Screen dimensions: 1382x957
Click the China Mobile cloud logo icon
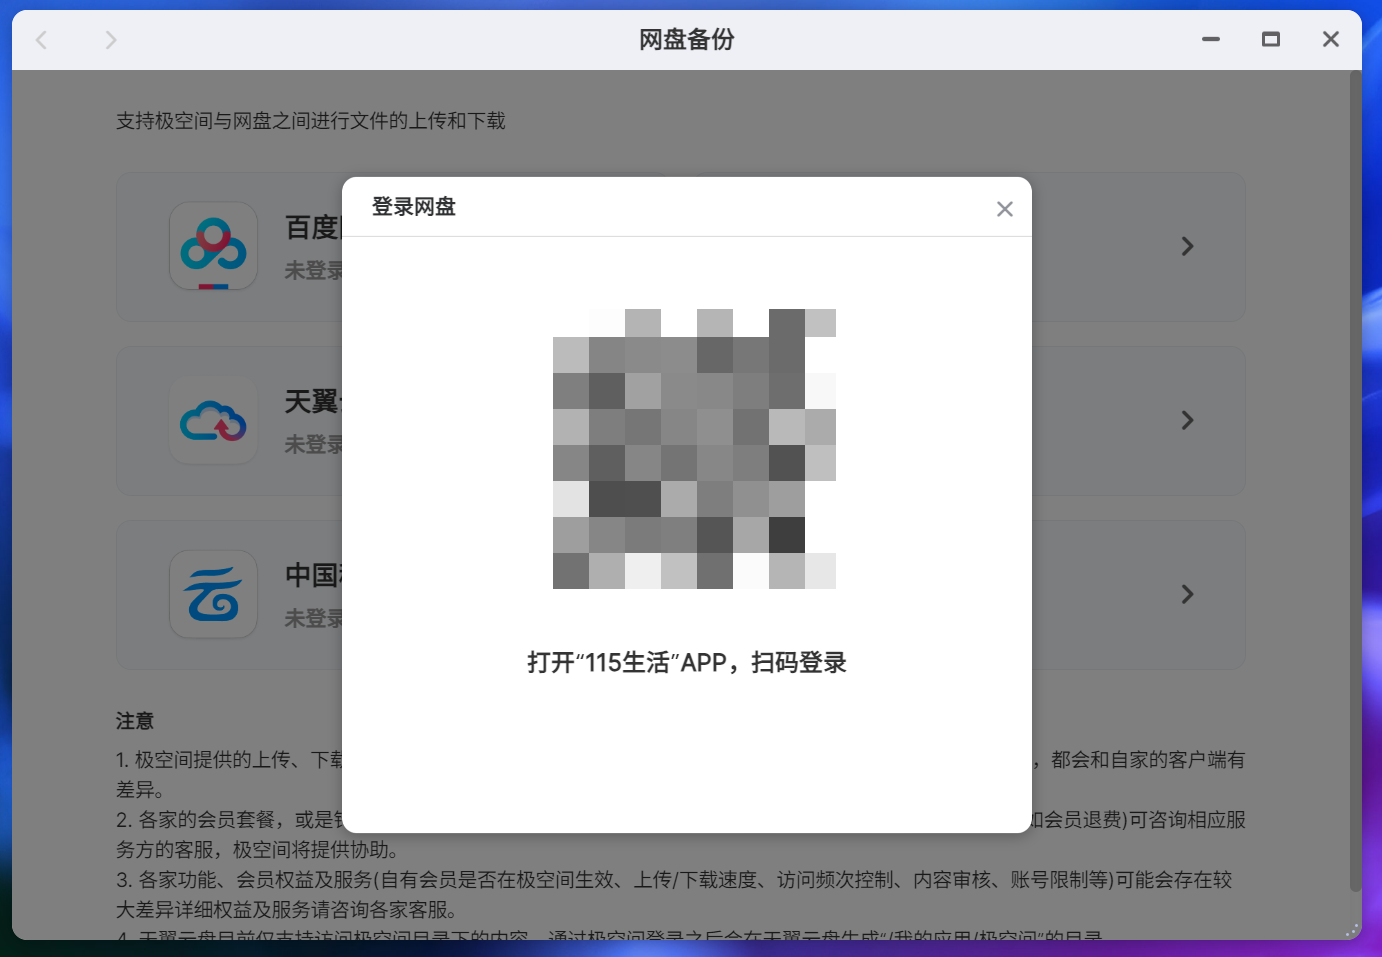[213, 594]
